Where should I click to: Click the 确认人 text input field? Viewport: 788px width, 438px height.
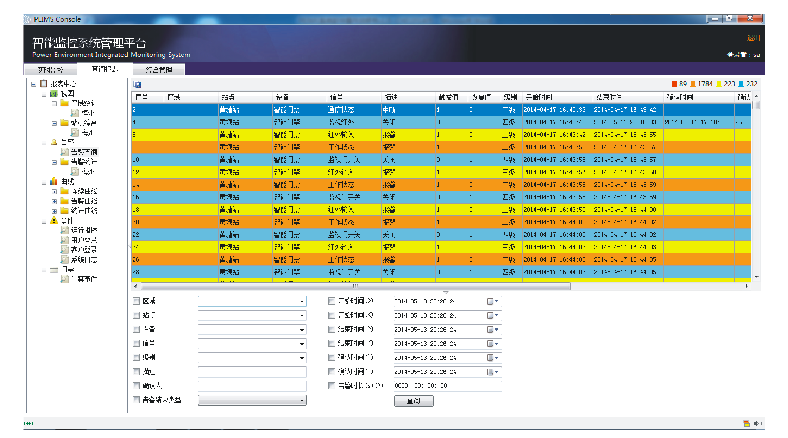tap(252, 386)
